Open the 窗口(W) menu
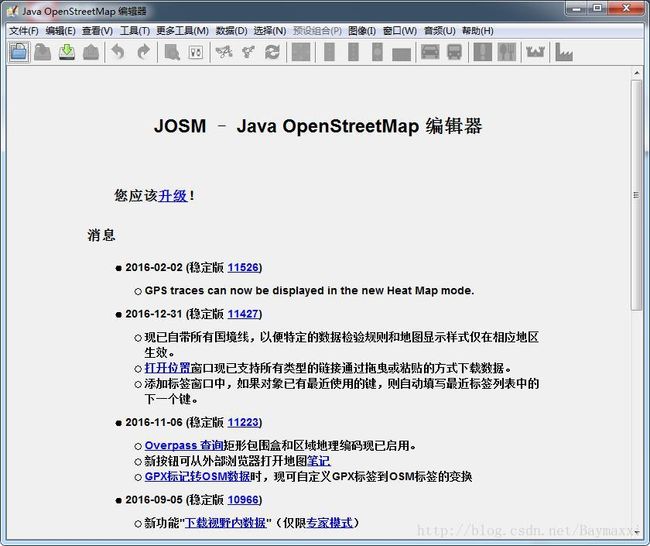The image size is (650, 546). (x=400, y=31)
